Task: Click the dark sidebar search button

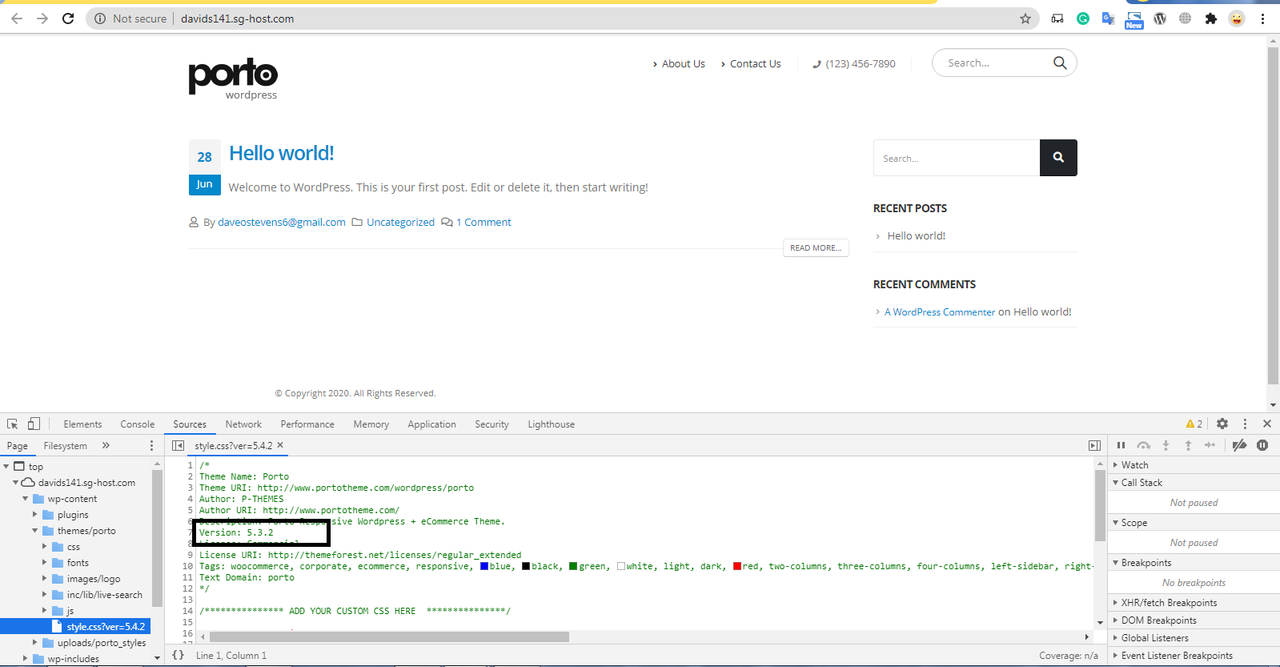Action: (1058, 158)
